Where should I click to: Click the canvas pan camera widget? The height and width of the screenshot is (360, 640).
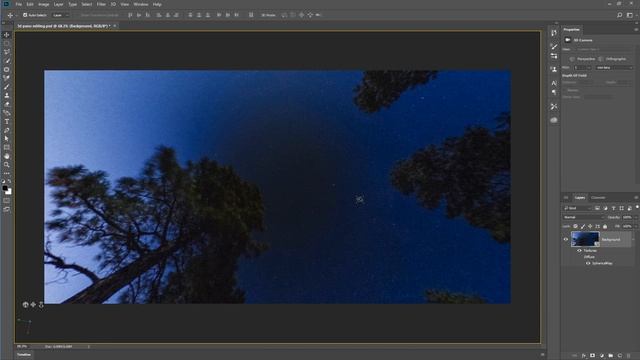click(33, 304)
